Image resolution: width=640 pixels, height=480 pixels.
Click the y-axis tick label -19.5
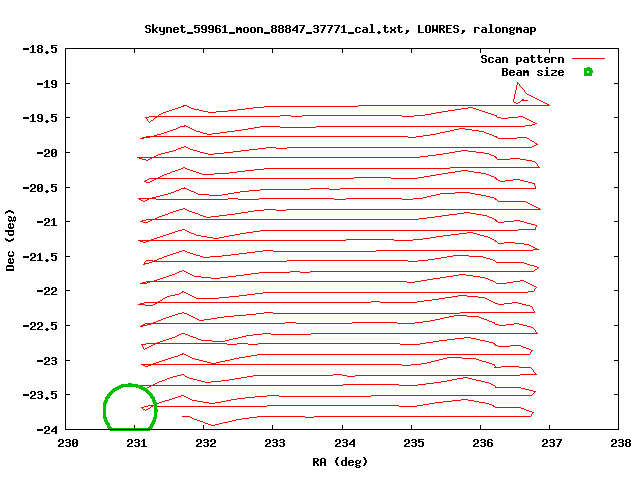(40, 118)
